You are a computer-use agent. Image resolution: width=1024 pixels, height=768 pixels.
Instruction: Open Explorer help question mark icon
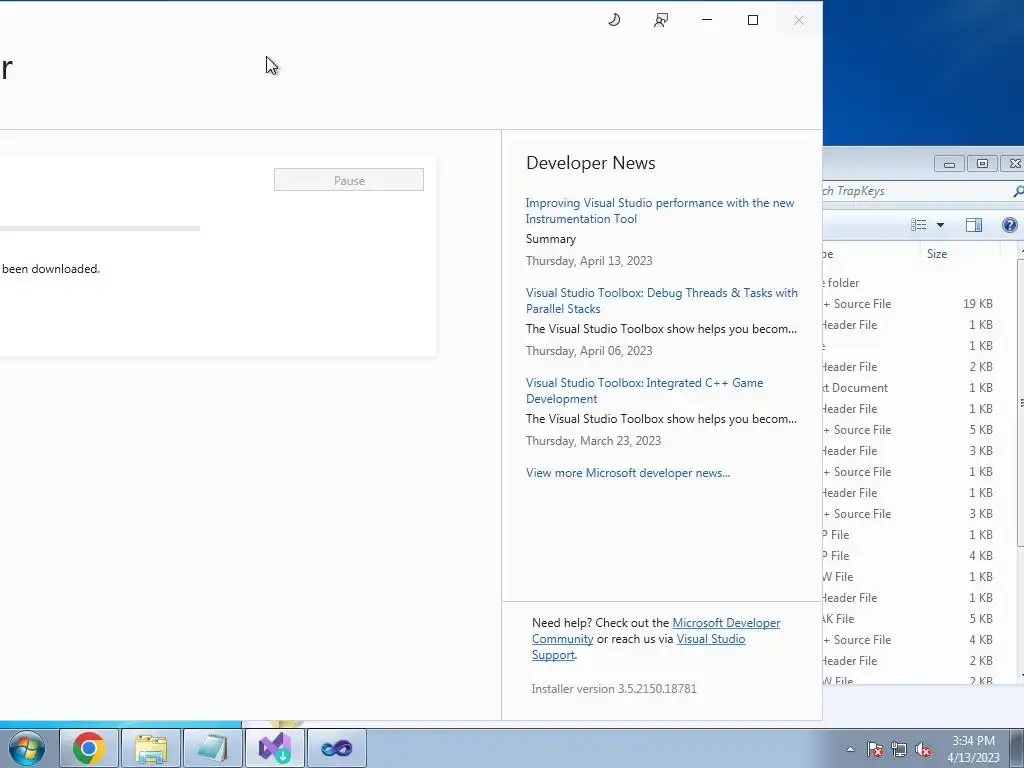[x=1010, y=225]
